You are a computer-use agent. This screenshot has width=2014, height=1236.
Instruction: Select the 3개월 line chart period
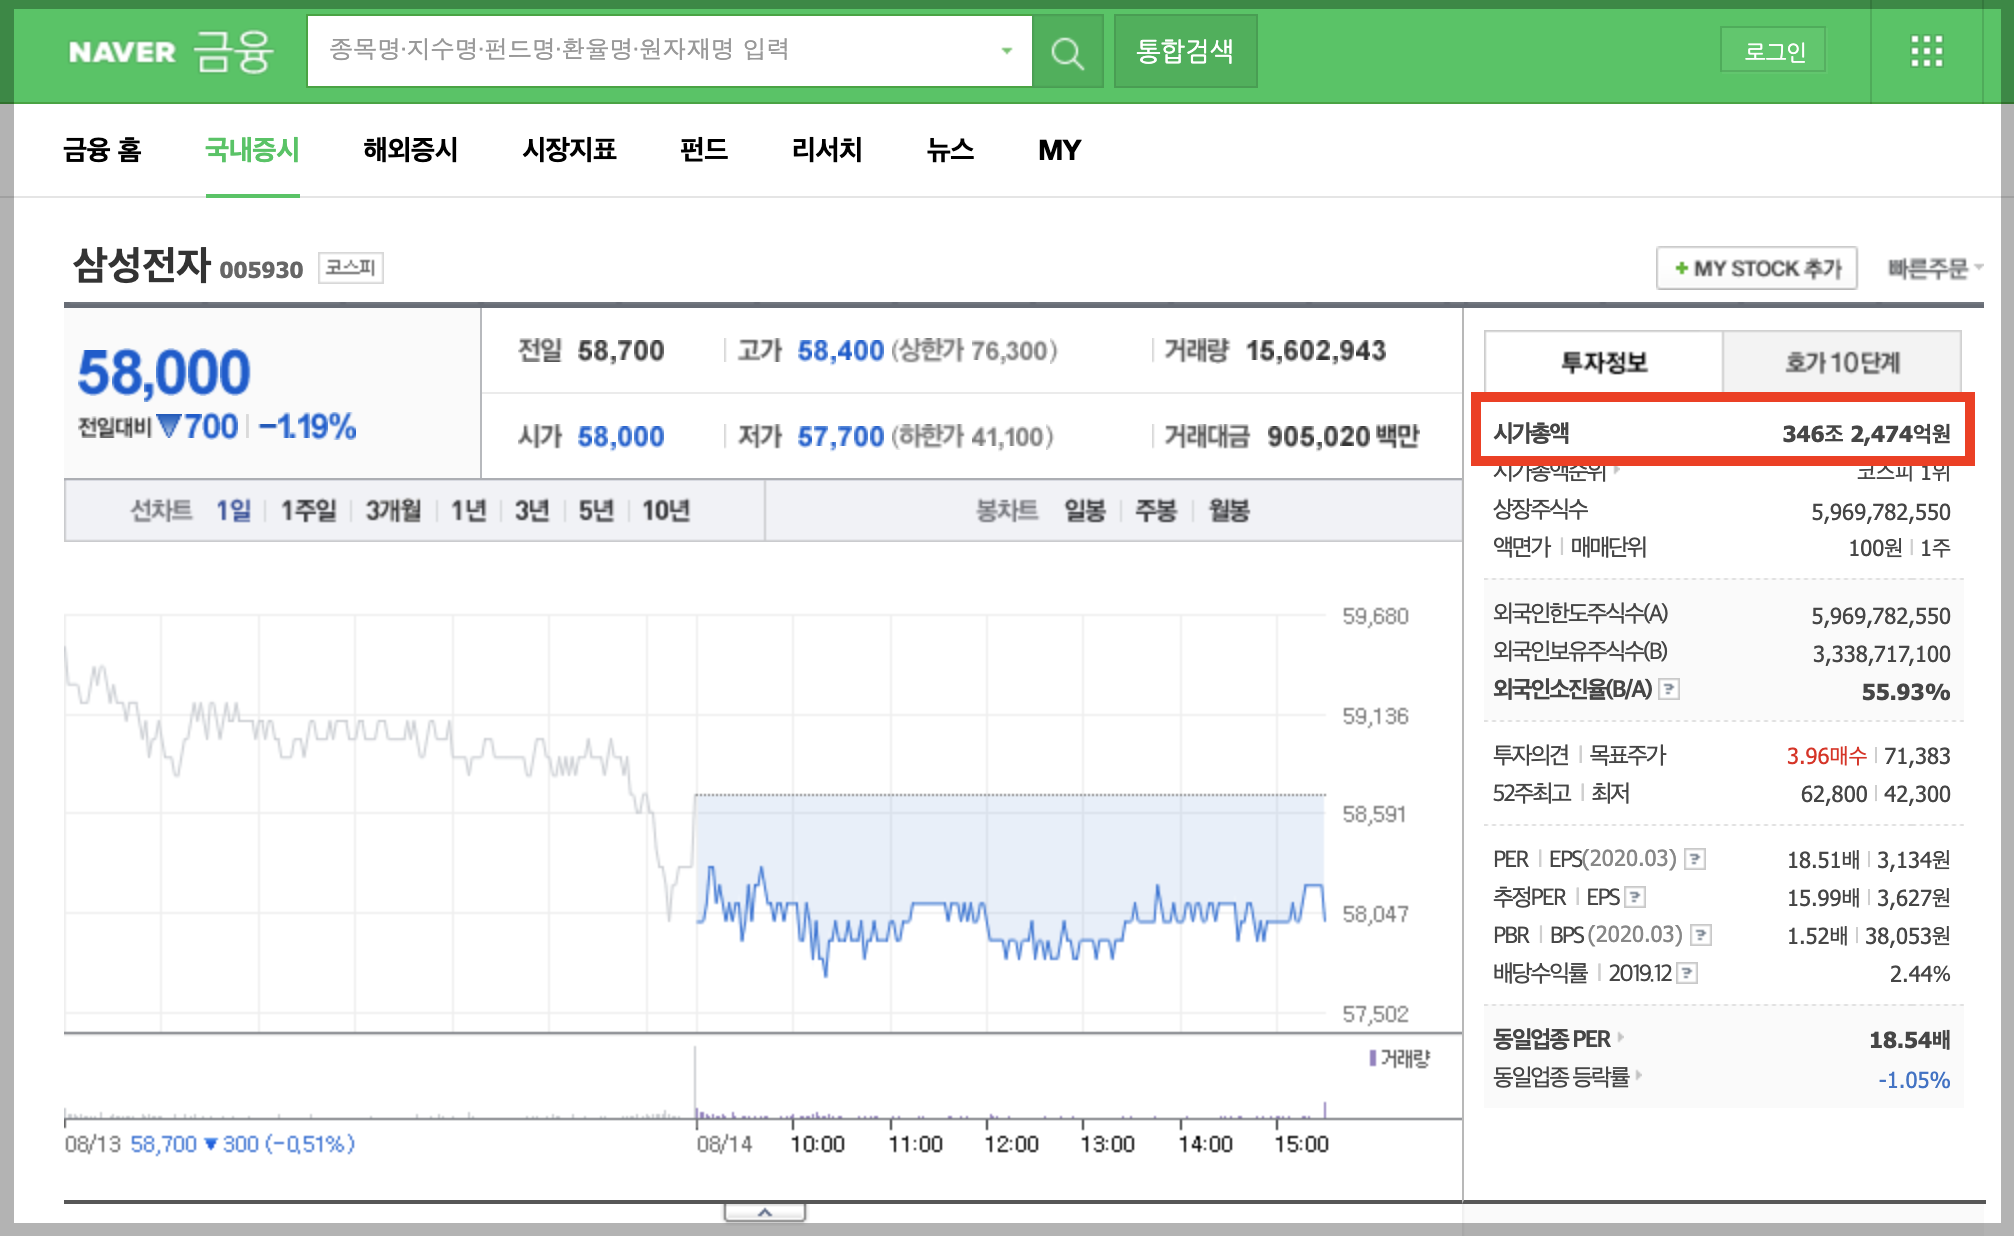point(393,511)
